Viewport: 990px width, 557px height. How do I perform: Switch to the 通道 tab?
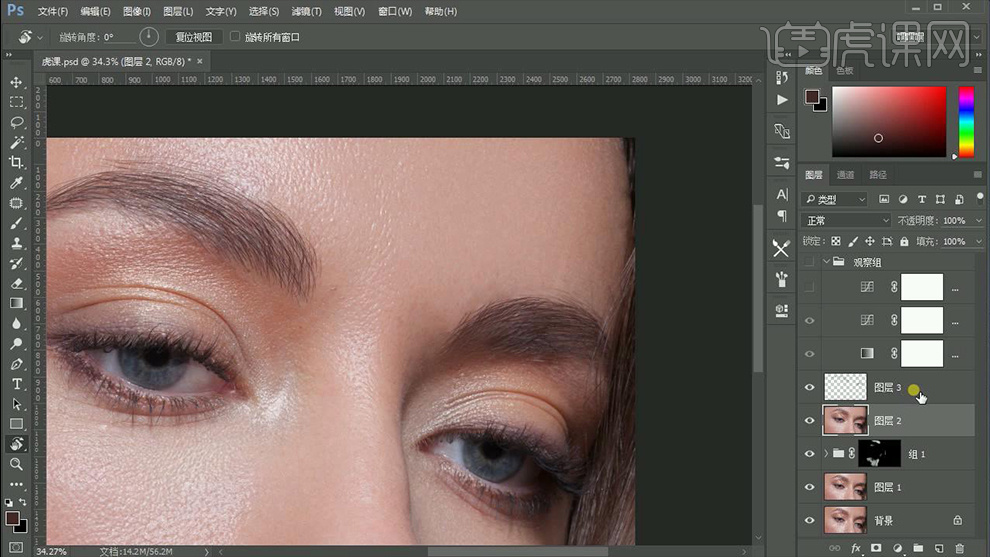tap(845, 174)
